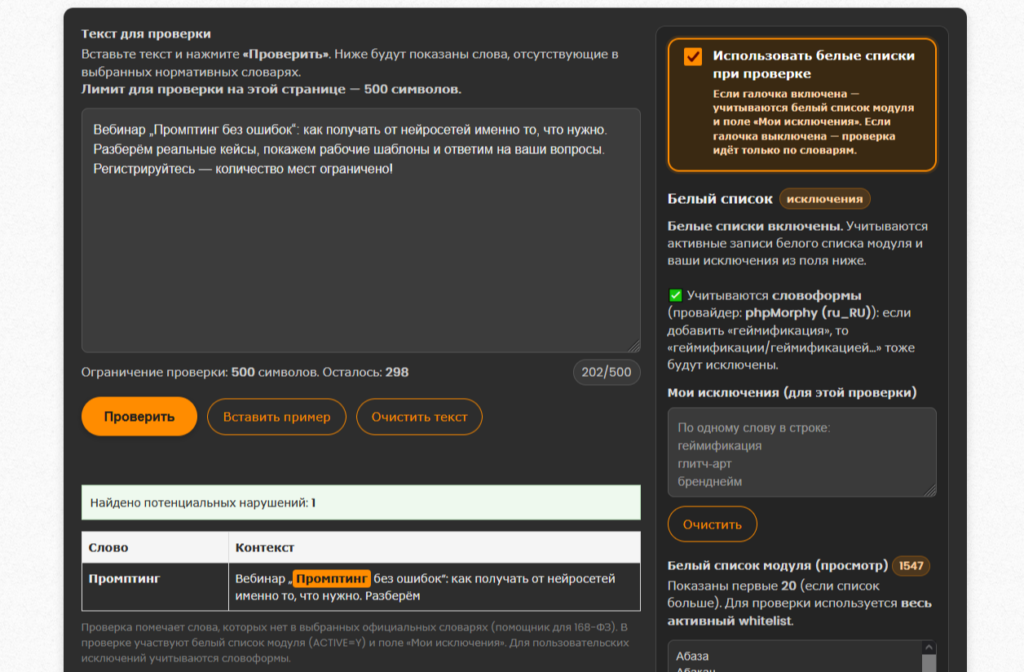Click the 1547 count badge
1024x672 pixels.
[911, 566]
